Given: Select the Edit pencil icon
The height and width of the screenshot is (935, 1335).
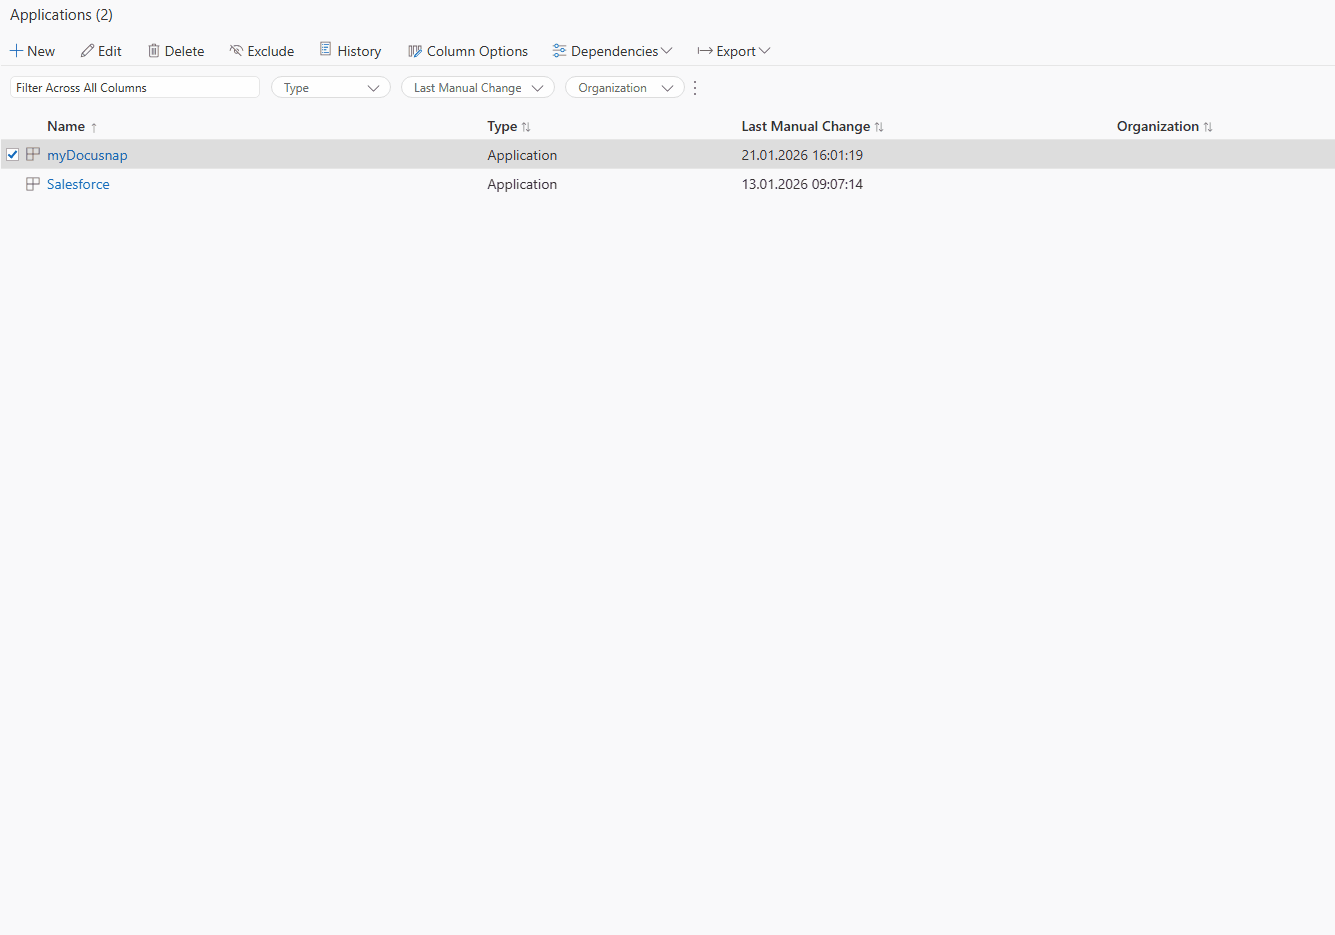Looking at the screenshot, I should click(88, 50).
